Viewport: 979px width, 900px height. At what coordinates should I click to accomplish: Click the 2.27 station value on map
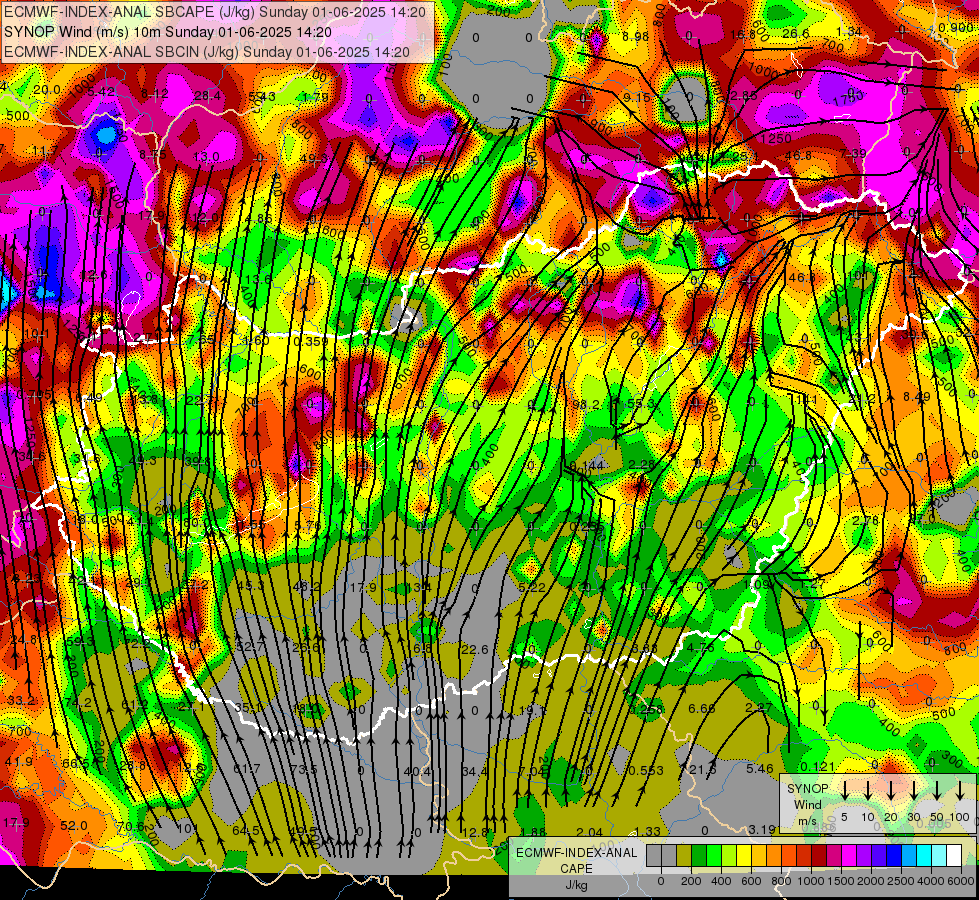coord(759,708)
